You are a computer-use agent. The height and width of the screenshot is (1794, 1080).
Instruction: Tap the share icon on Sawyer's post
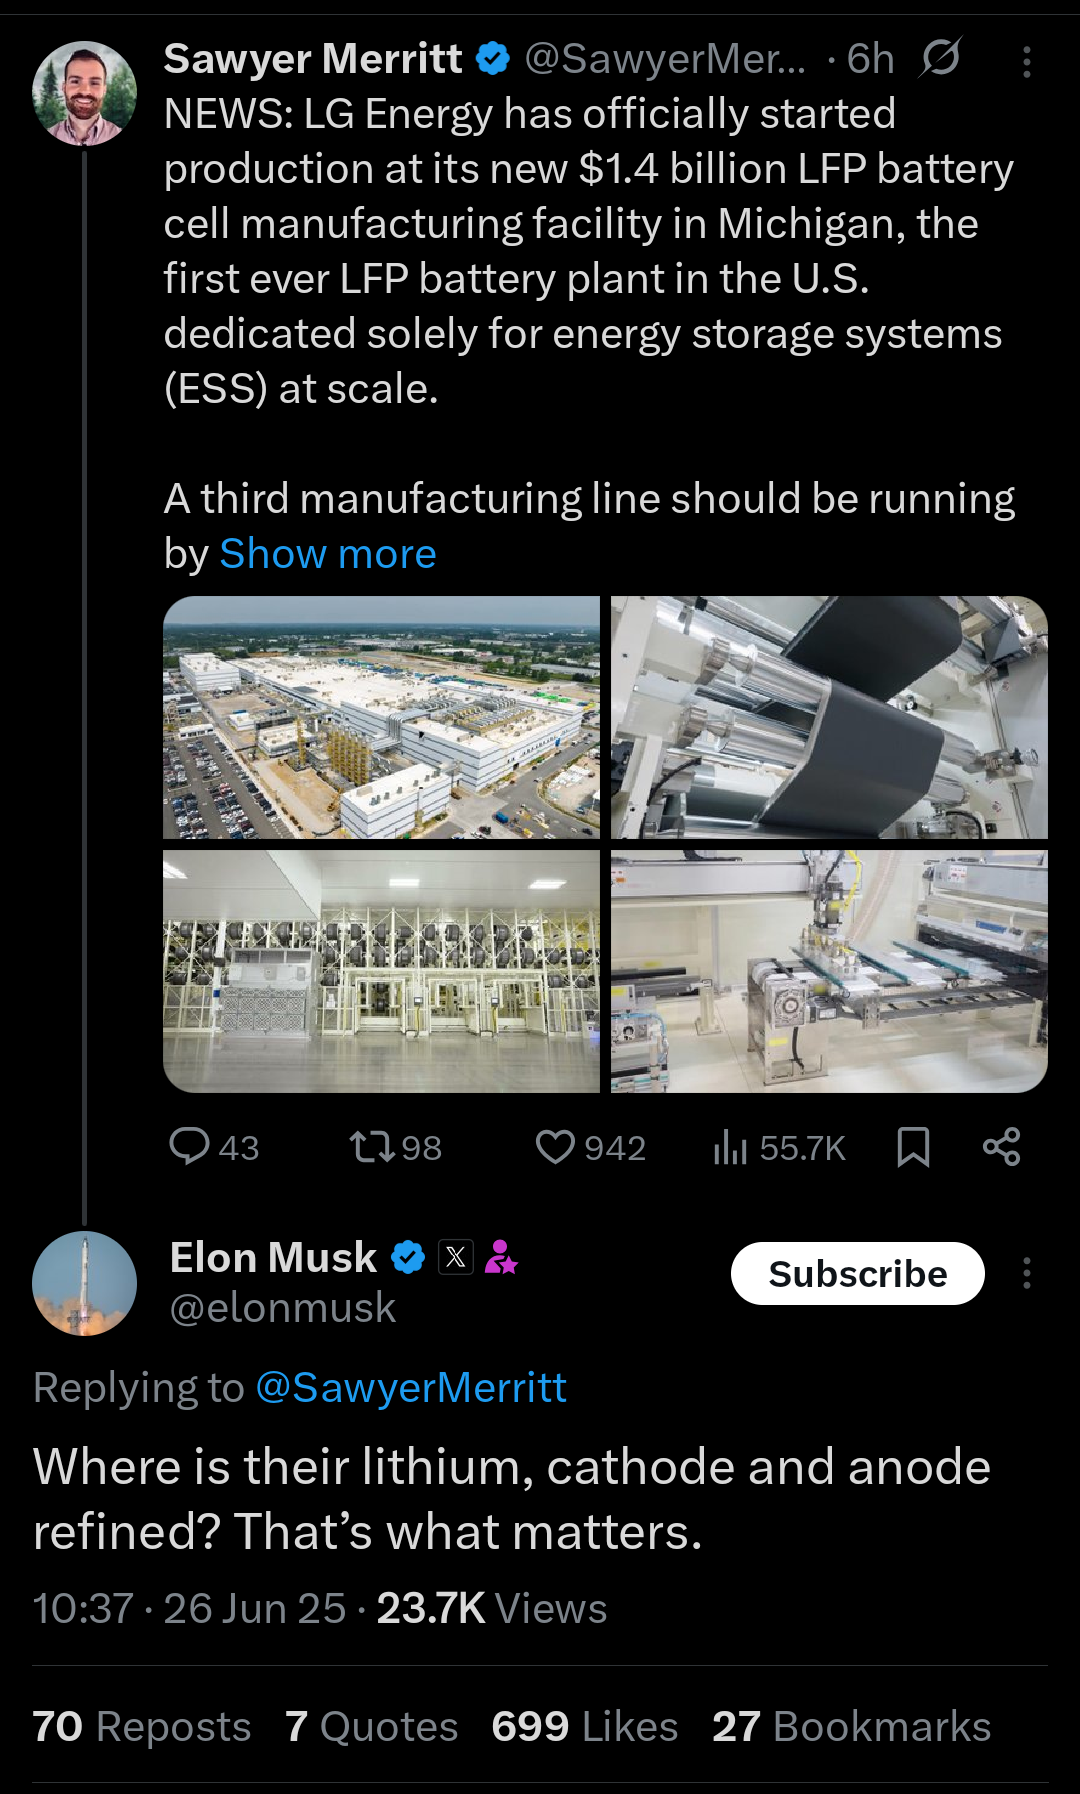1001,1146
